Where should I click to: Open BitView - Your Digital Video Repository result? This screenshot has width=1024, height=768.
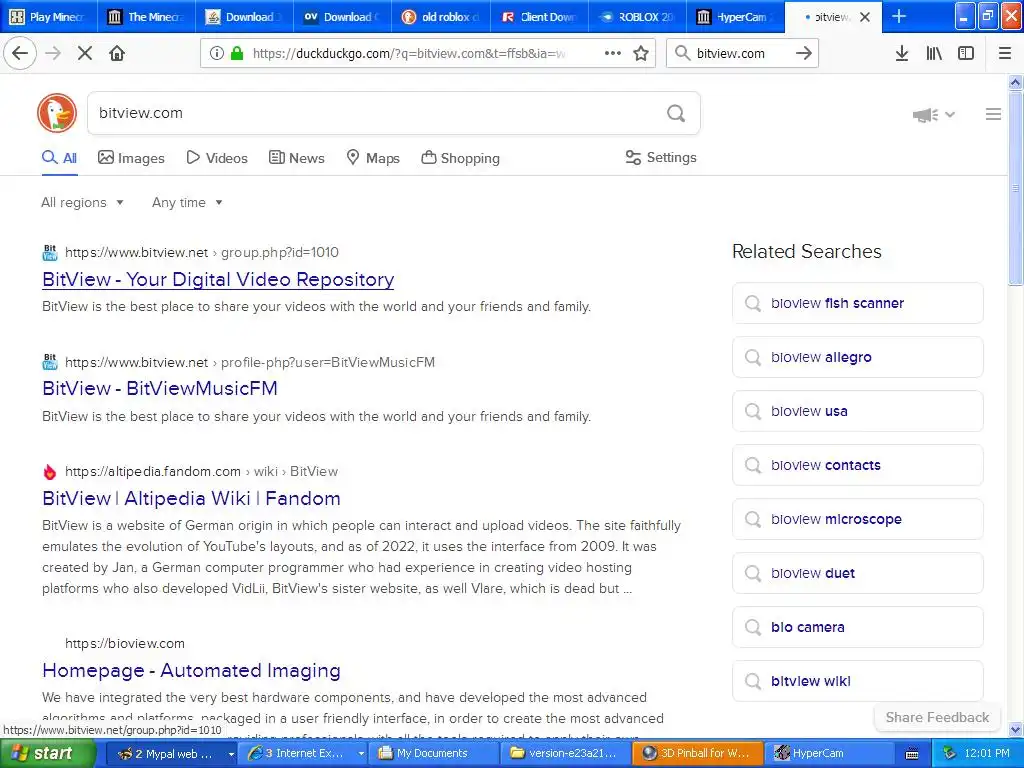[x=218, y=280]
